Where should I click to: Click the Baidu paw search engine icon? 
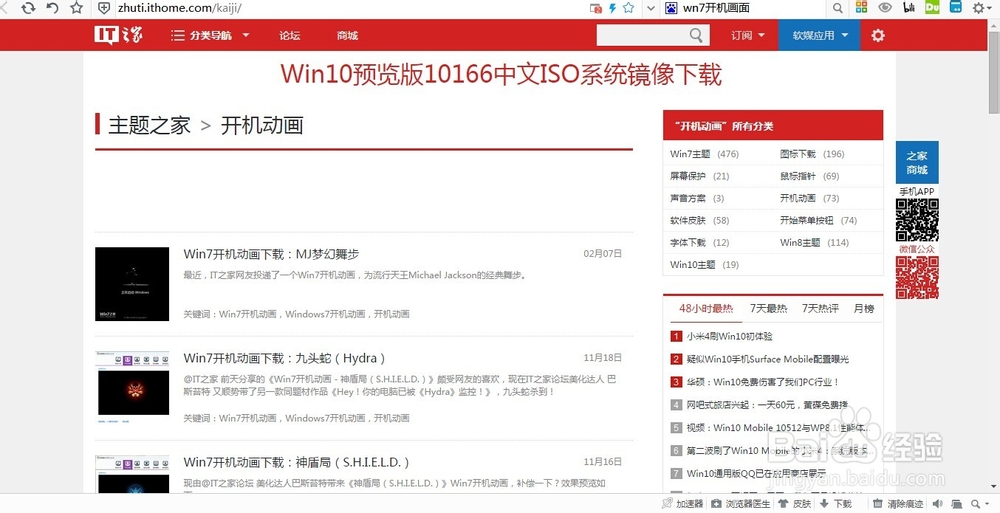[671, 8]
